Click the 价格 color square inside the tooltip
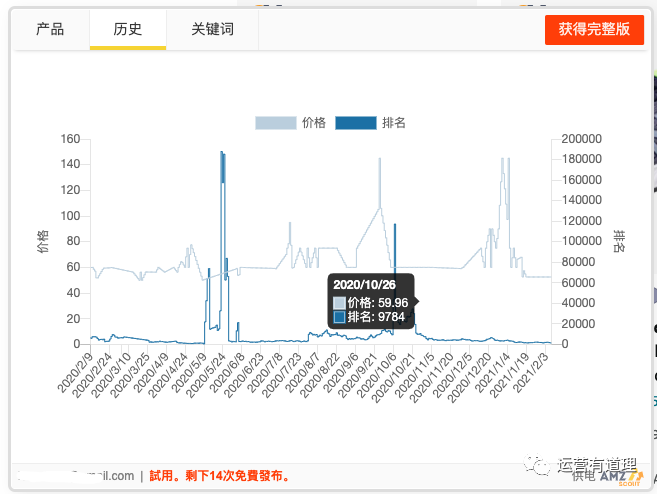Viewport: 657px width, 494px height. pos(340,302)
